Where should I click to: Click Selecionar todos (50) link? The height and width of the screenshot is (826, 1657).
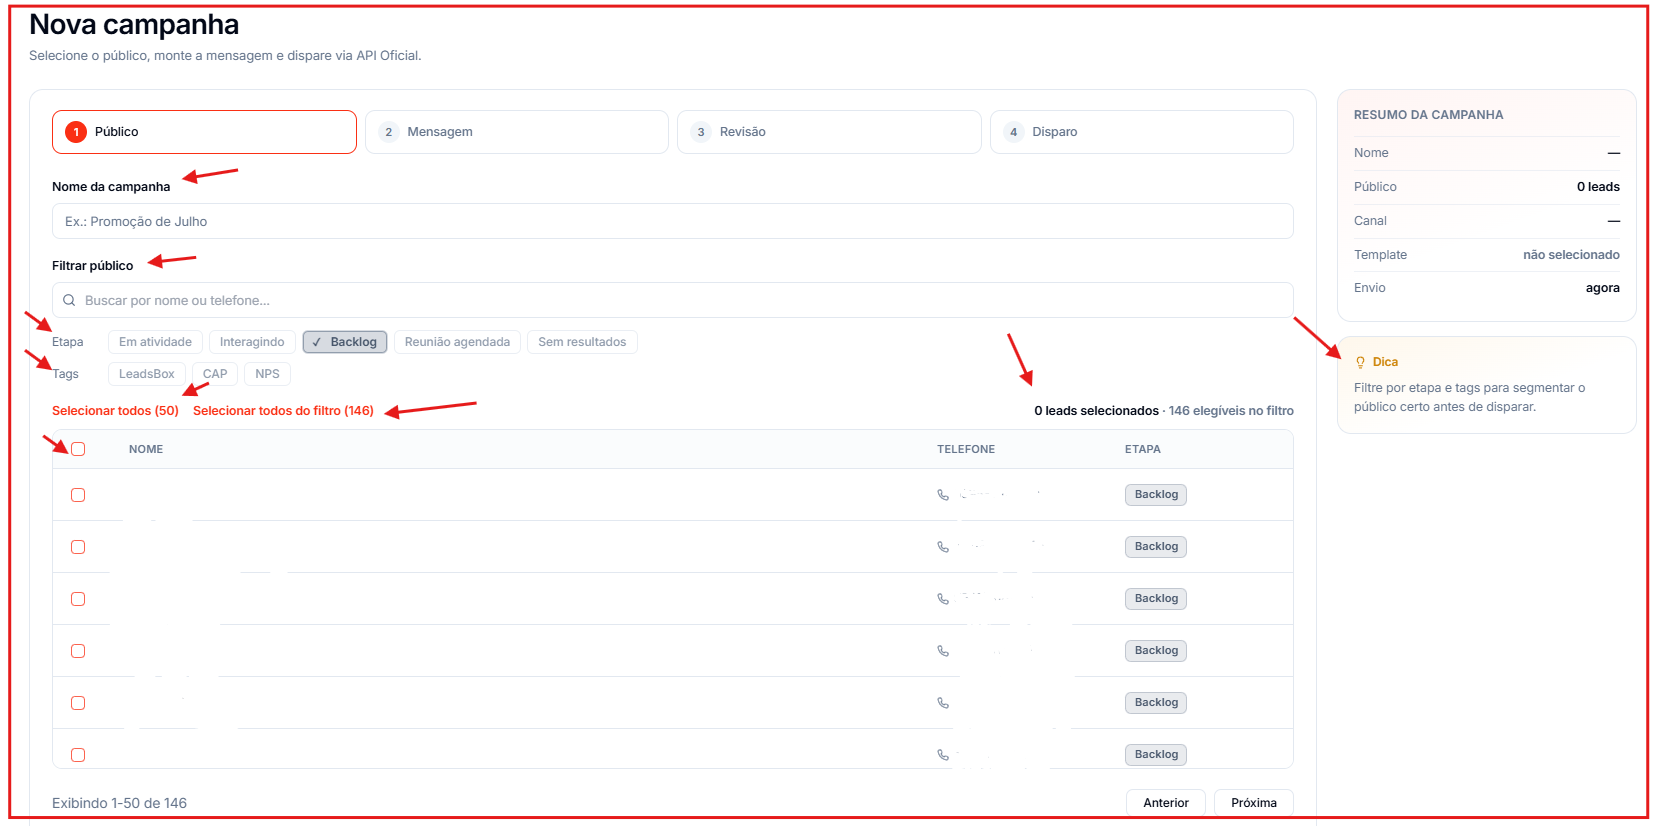115,411
